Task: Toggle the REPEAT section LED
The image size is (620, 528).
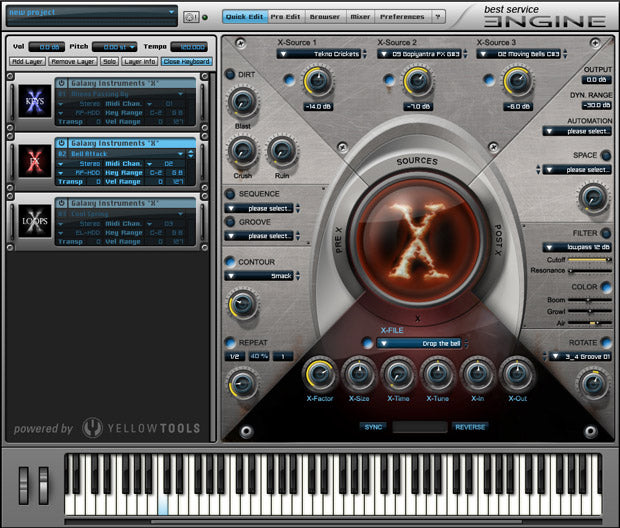Action: tap(230, 342)
